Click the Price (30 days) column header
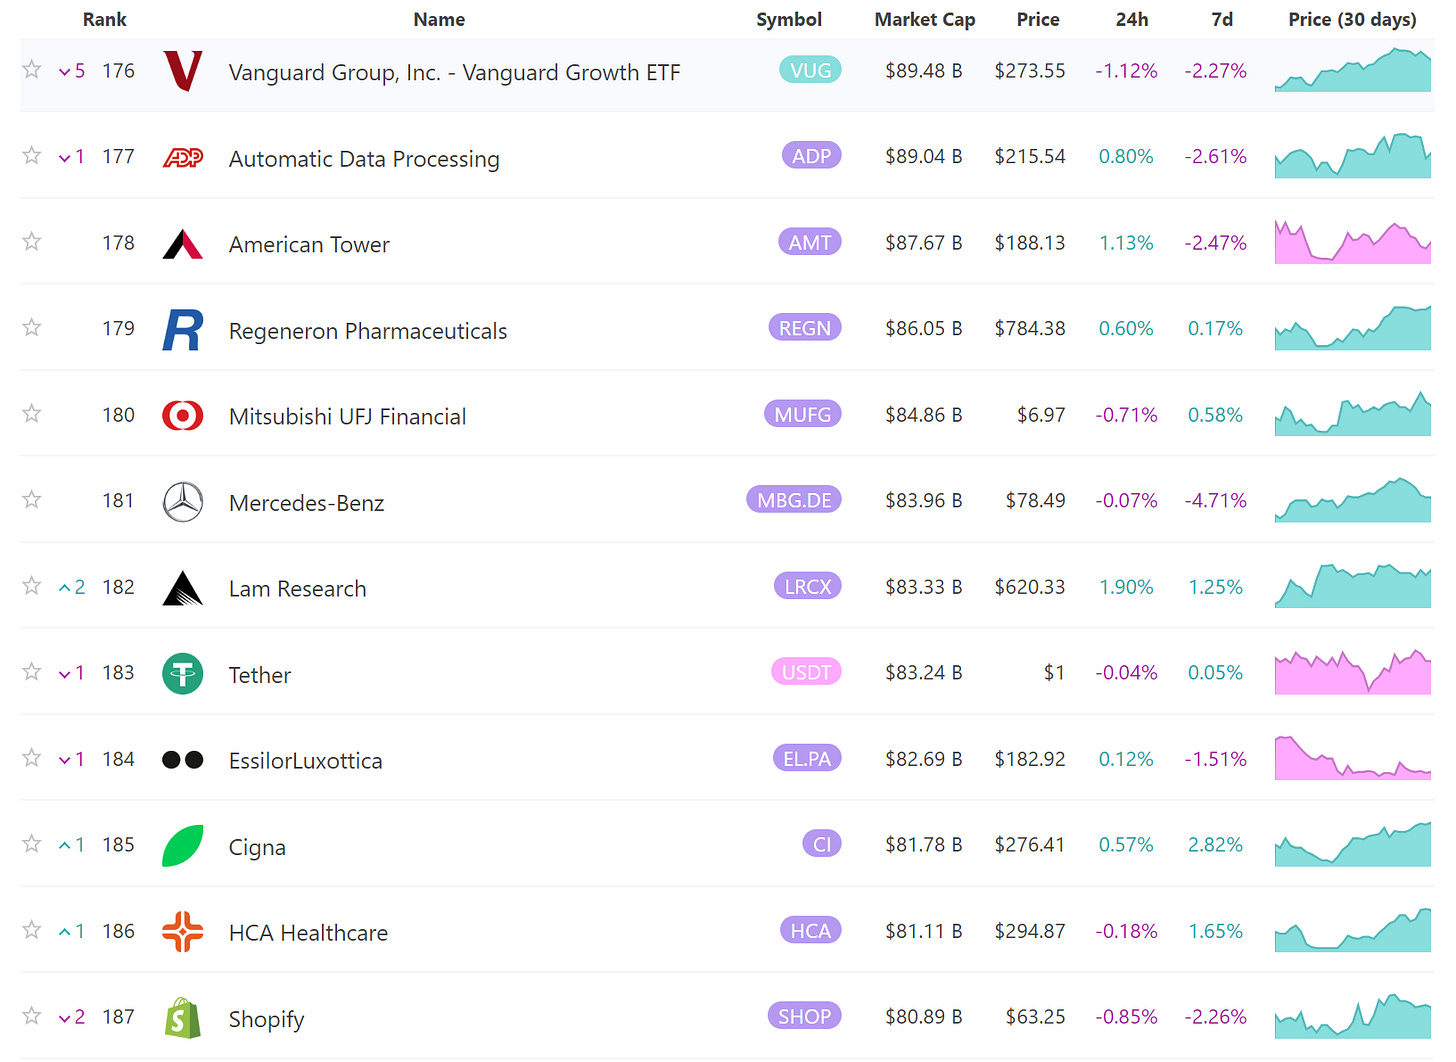 1352,19
